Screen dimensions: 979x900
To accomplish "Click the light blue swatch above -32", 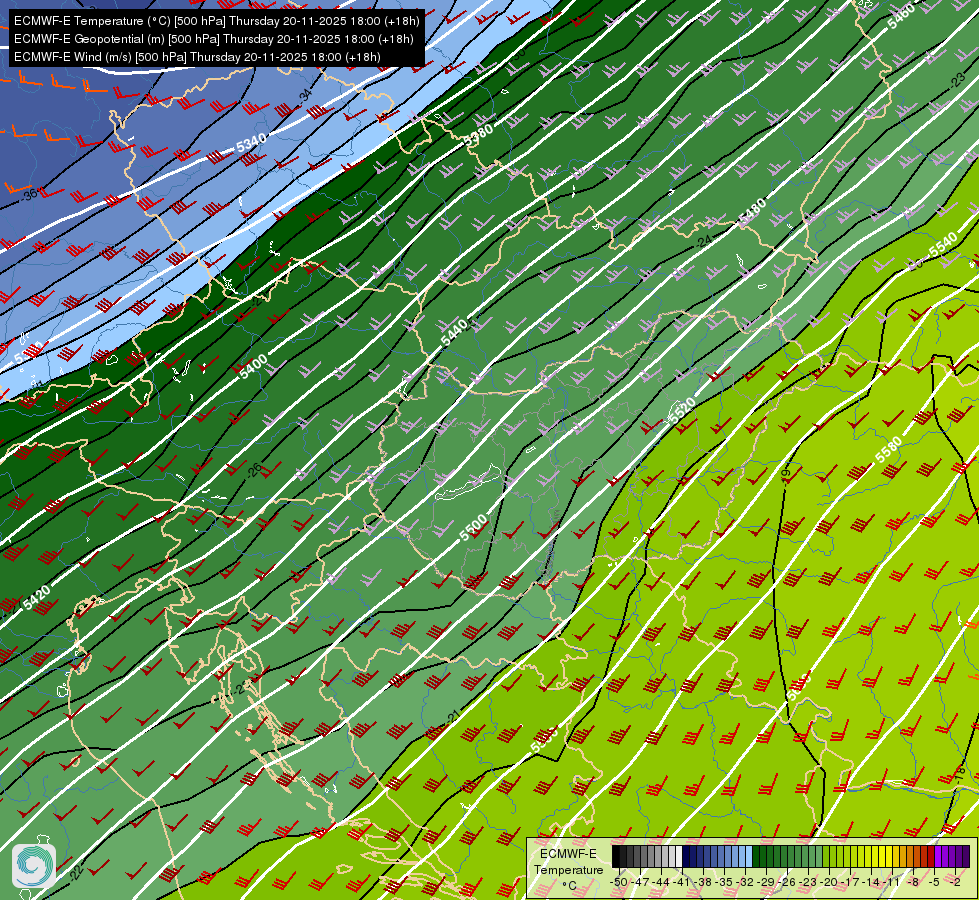I will click(x=749, y=856).
